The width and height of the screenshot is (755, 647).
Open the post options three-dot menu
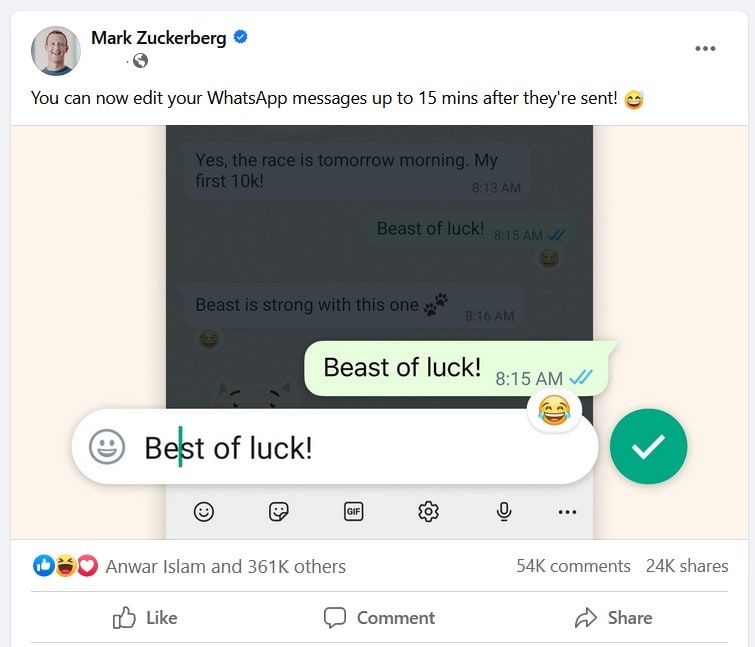coord(705,48)
